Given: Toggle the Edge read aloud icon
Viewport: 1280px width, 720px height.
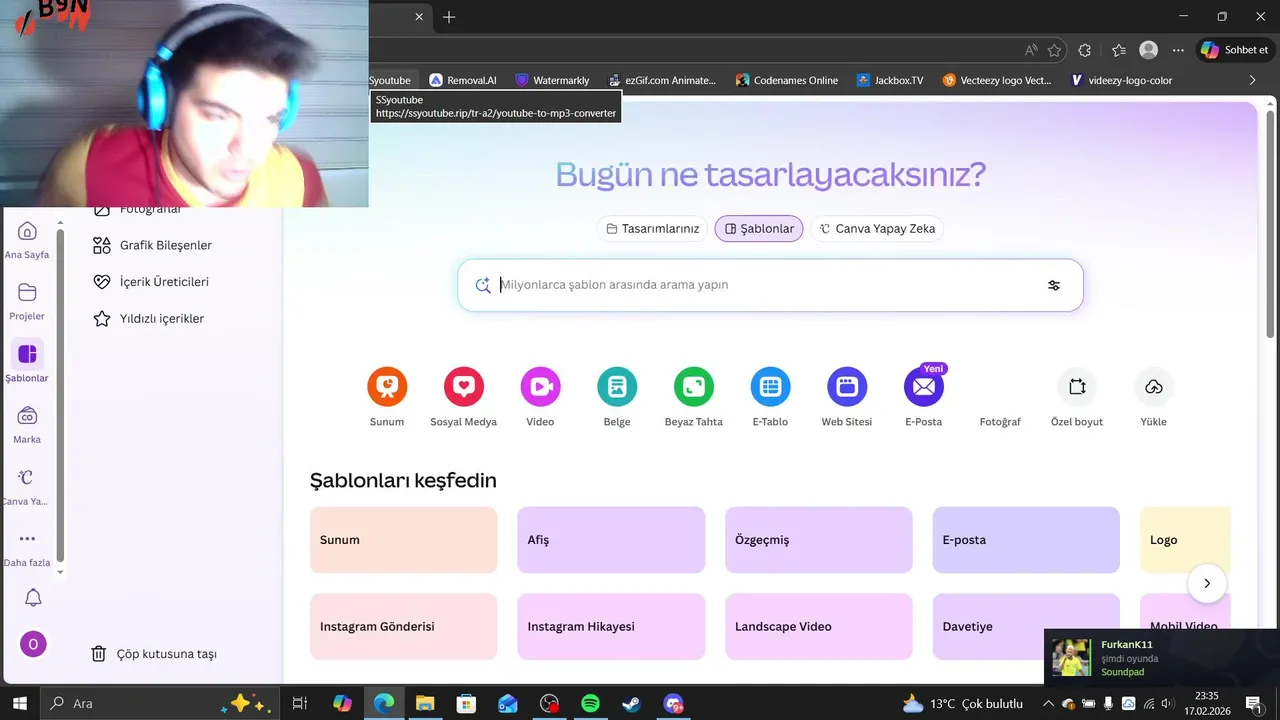Looking at the screenshot, I should click(1031, 50).
